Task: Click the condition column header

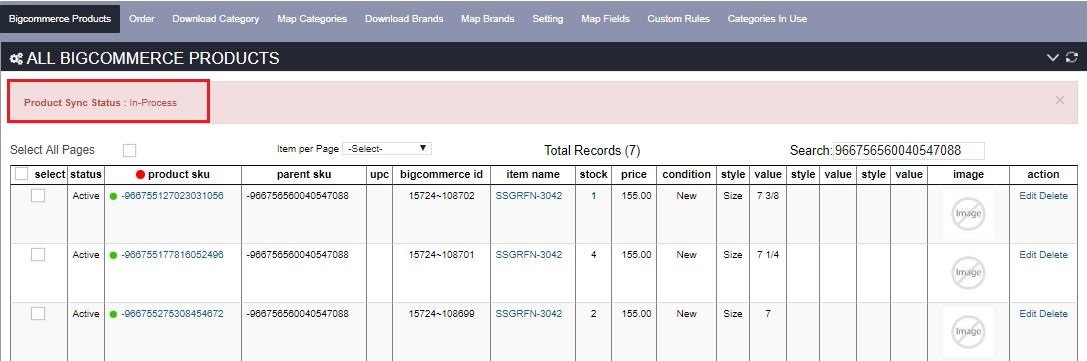Action: 686,175
